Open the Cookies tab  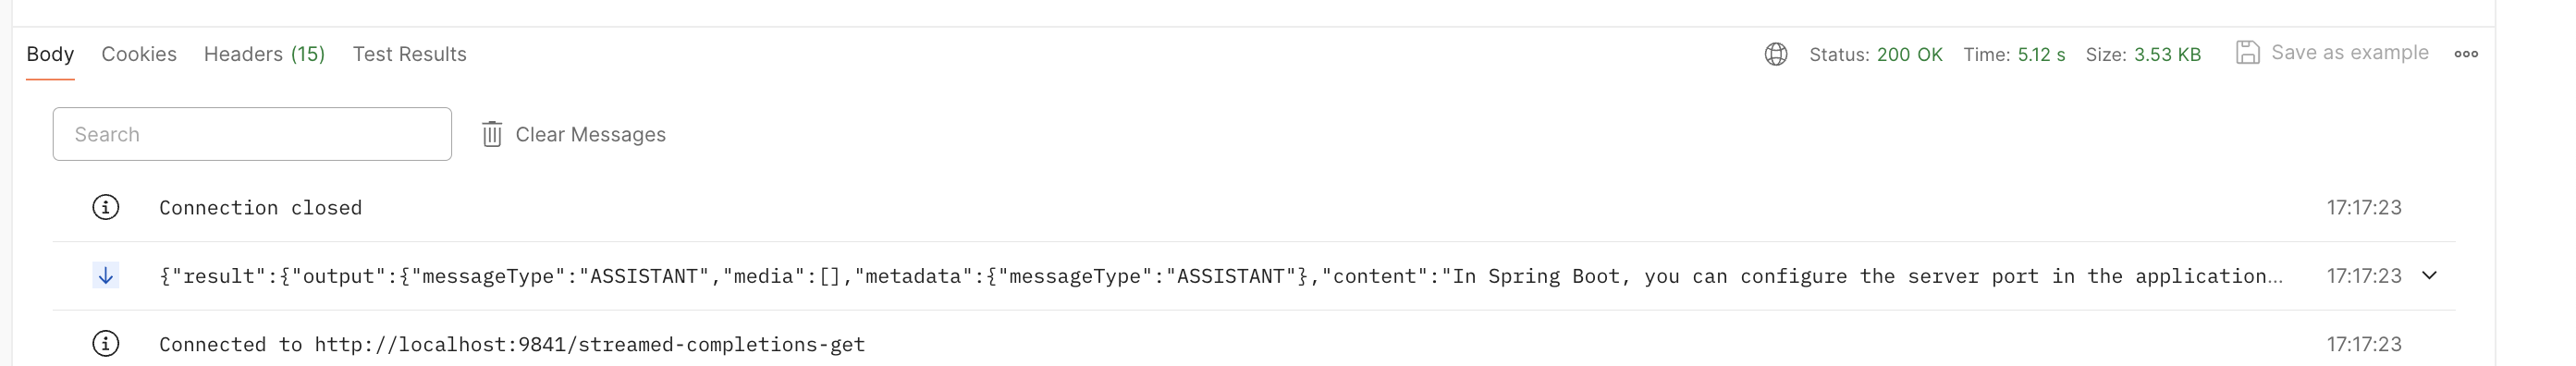click(x=139, y=54)
